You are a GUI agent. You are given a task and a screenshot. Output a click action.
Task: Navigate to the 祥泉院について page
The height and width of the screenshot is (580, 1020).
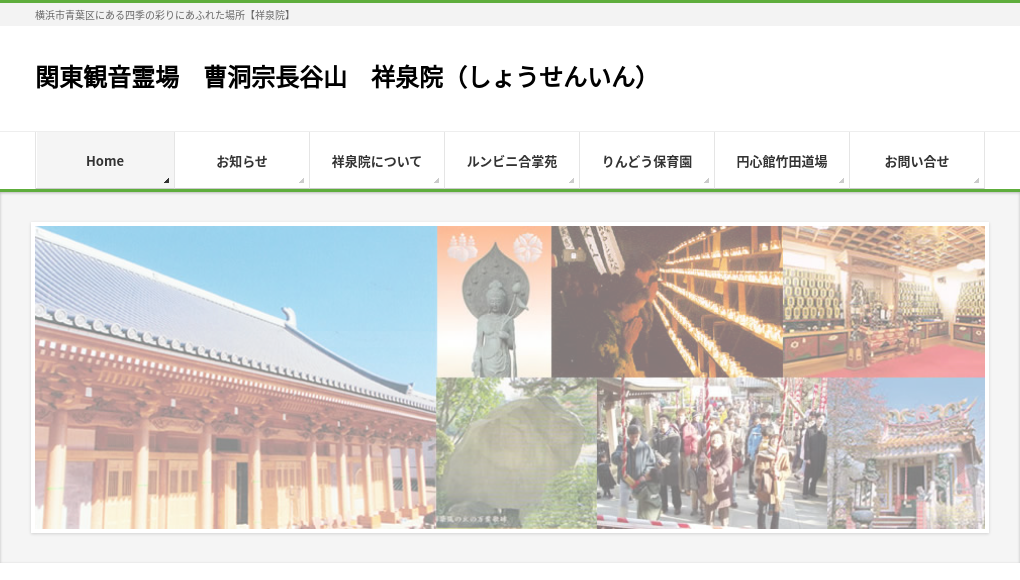pyautogui.click(x=376, y=160)
